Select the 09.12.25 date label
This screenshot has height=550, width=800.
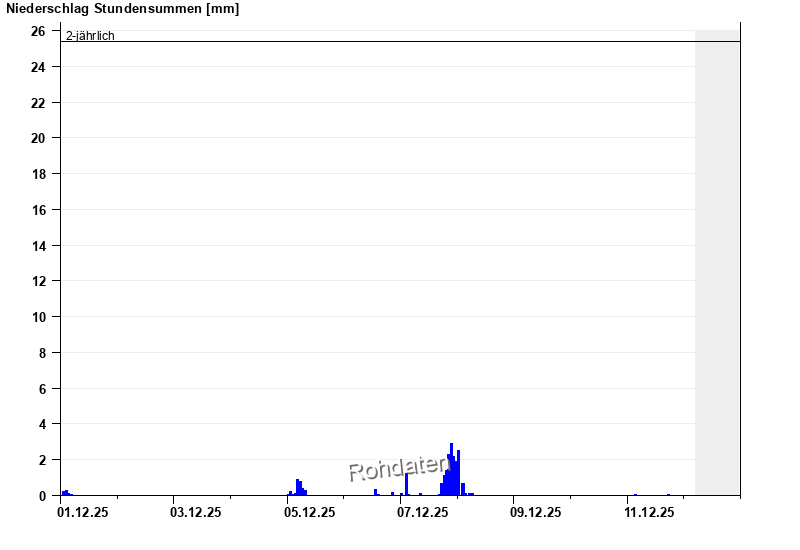tap(535, 513)
